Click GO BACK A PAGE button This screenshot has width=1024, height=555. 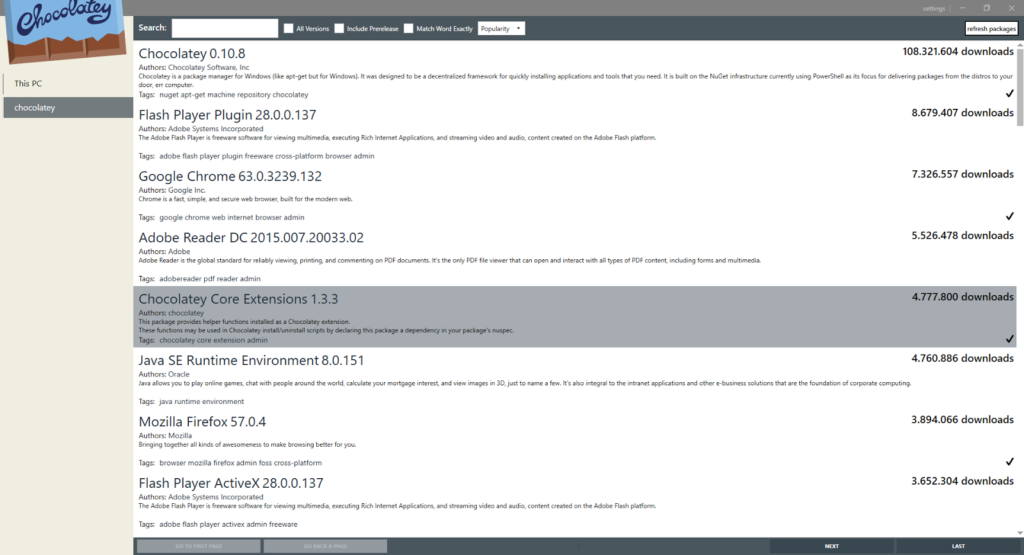pos(325,546)
